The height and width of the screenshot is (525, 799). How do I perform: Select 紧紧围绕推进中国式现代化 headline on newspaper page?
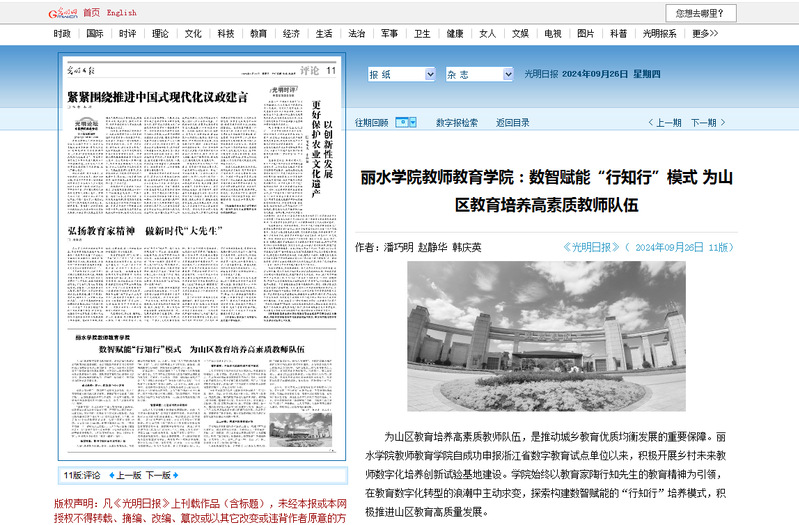click(157, 97)
